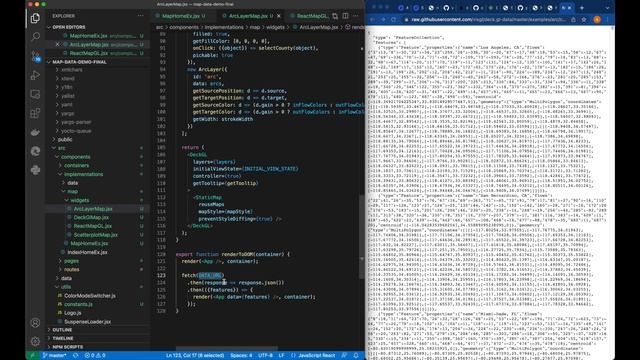This screenshot has width=640, height=360.
Task: Open the Python view in the activity bar
Action: click(x=36, y=170)
